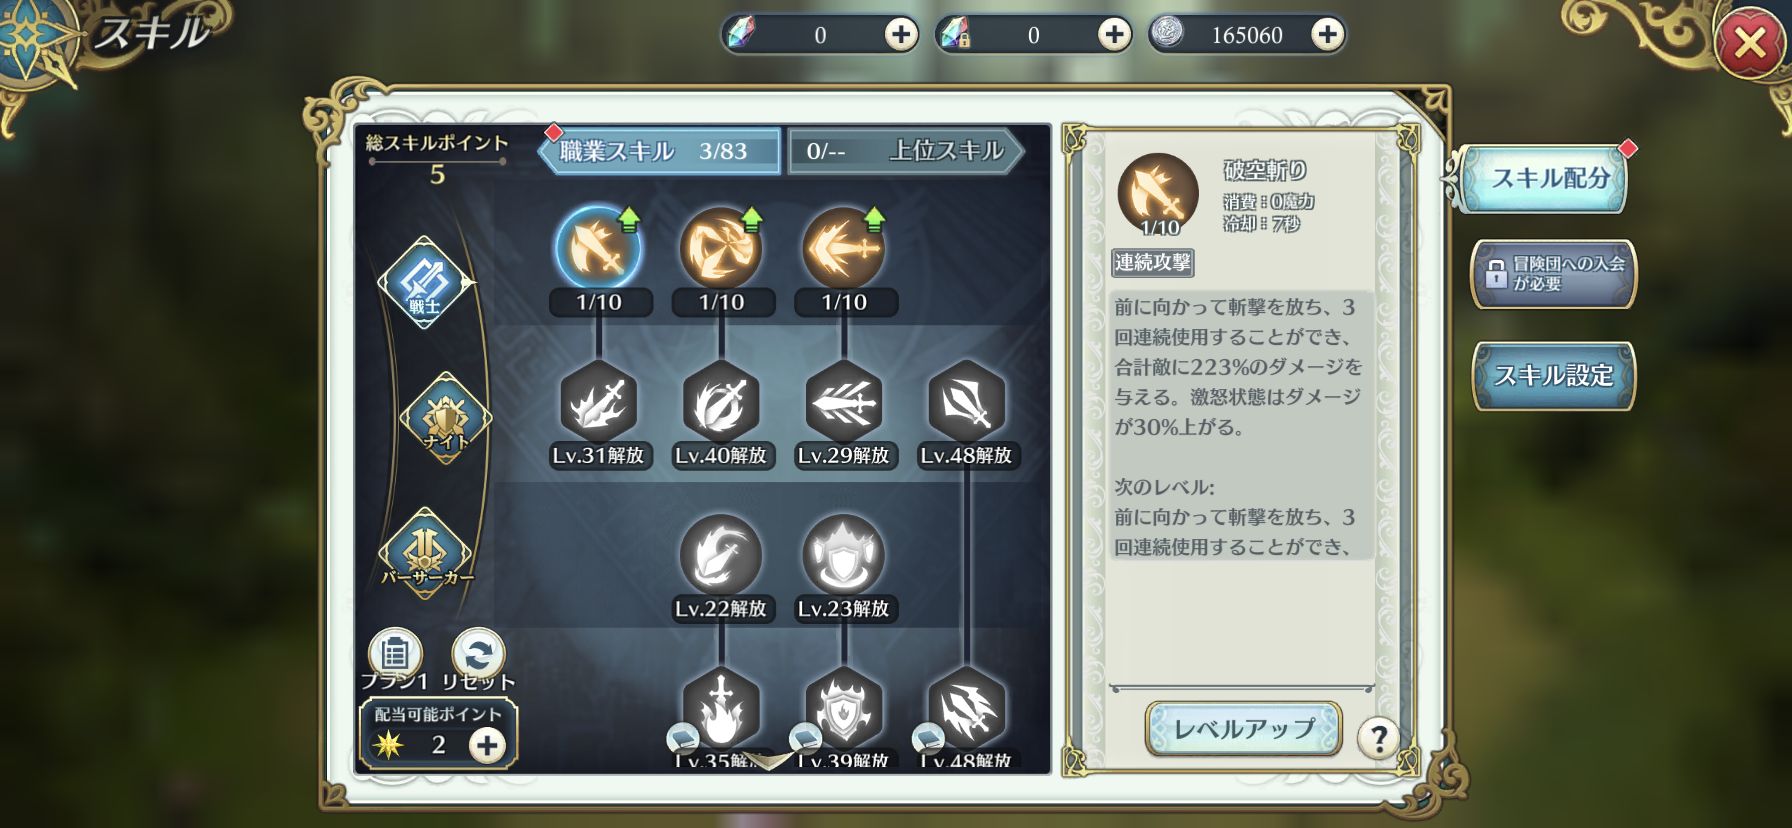Screen dimensions: 1792x828
Task: Reset skills with リセット icon
Action: click(478, 660)
